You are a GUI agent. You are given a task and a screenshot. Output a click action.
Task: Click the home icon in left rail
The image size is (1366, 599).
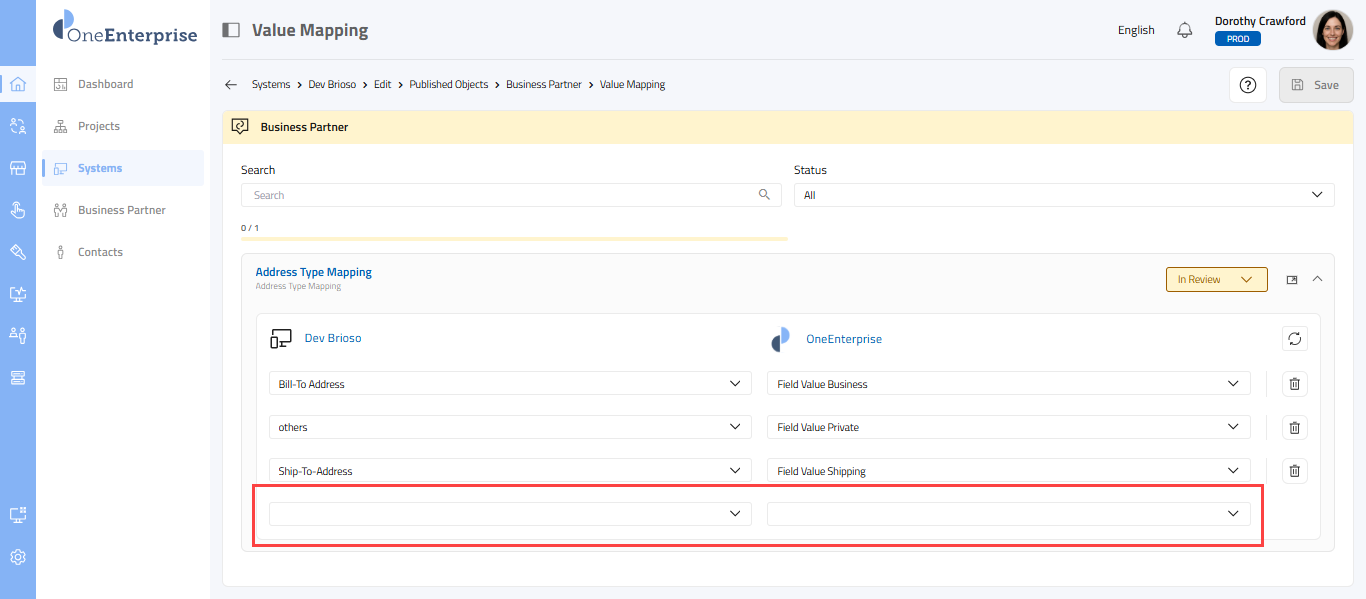point(17,84)
